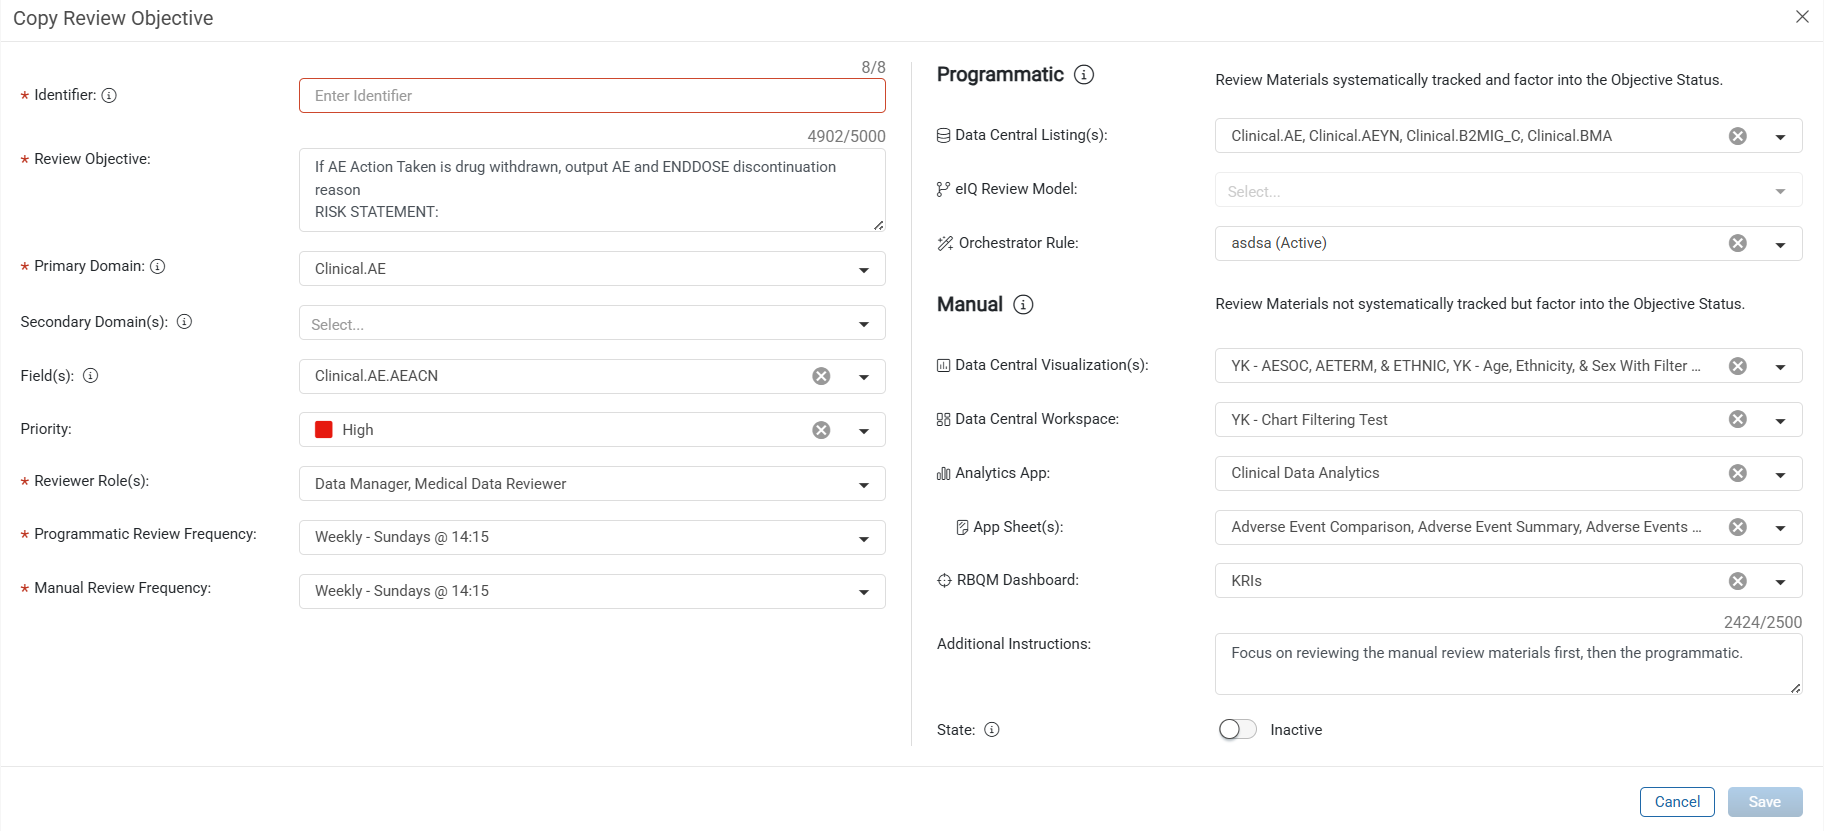This screenshot has width=1824, height=831.
Task: Clear the RBQM Dashboard KRIs selection
Action: pos(1738,581)
